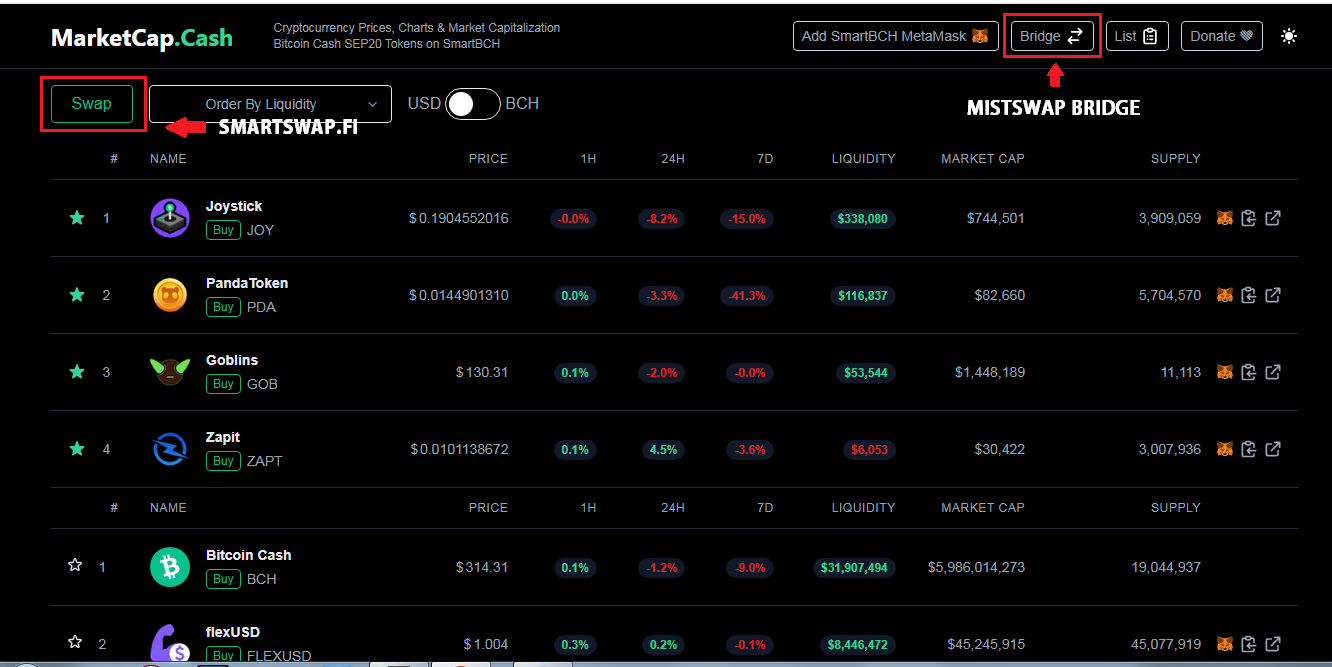
Task: Add PandaToken to MetaMask via fox icon
Action: click(1224, 295)
